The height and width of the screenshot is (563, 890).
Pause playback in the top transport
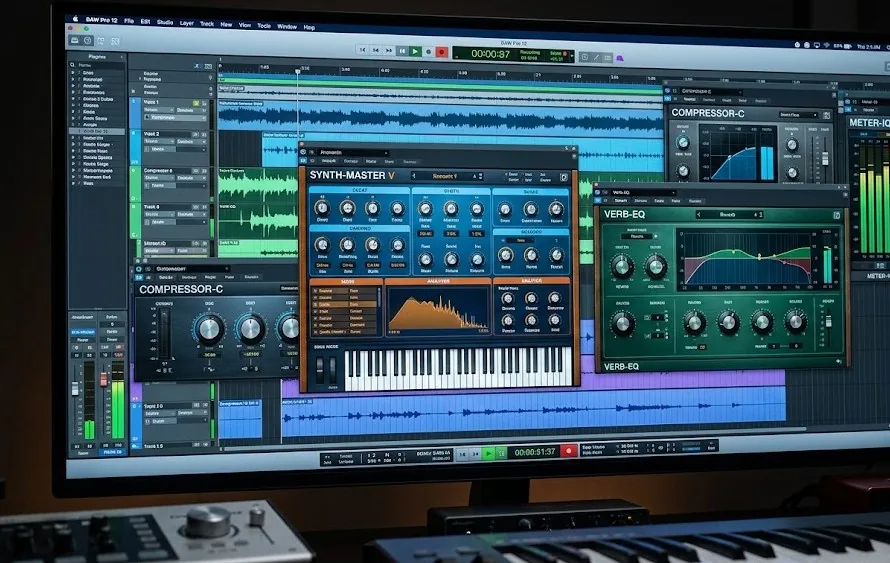pos(402,51)
